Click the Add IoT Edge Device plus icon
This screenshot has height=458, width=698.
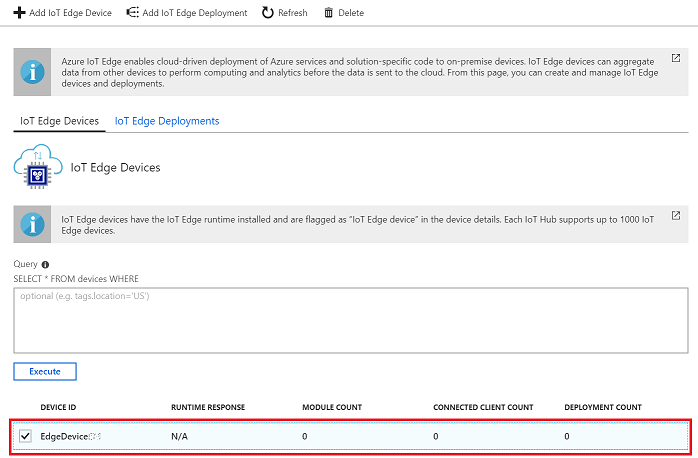coord(19,13)
